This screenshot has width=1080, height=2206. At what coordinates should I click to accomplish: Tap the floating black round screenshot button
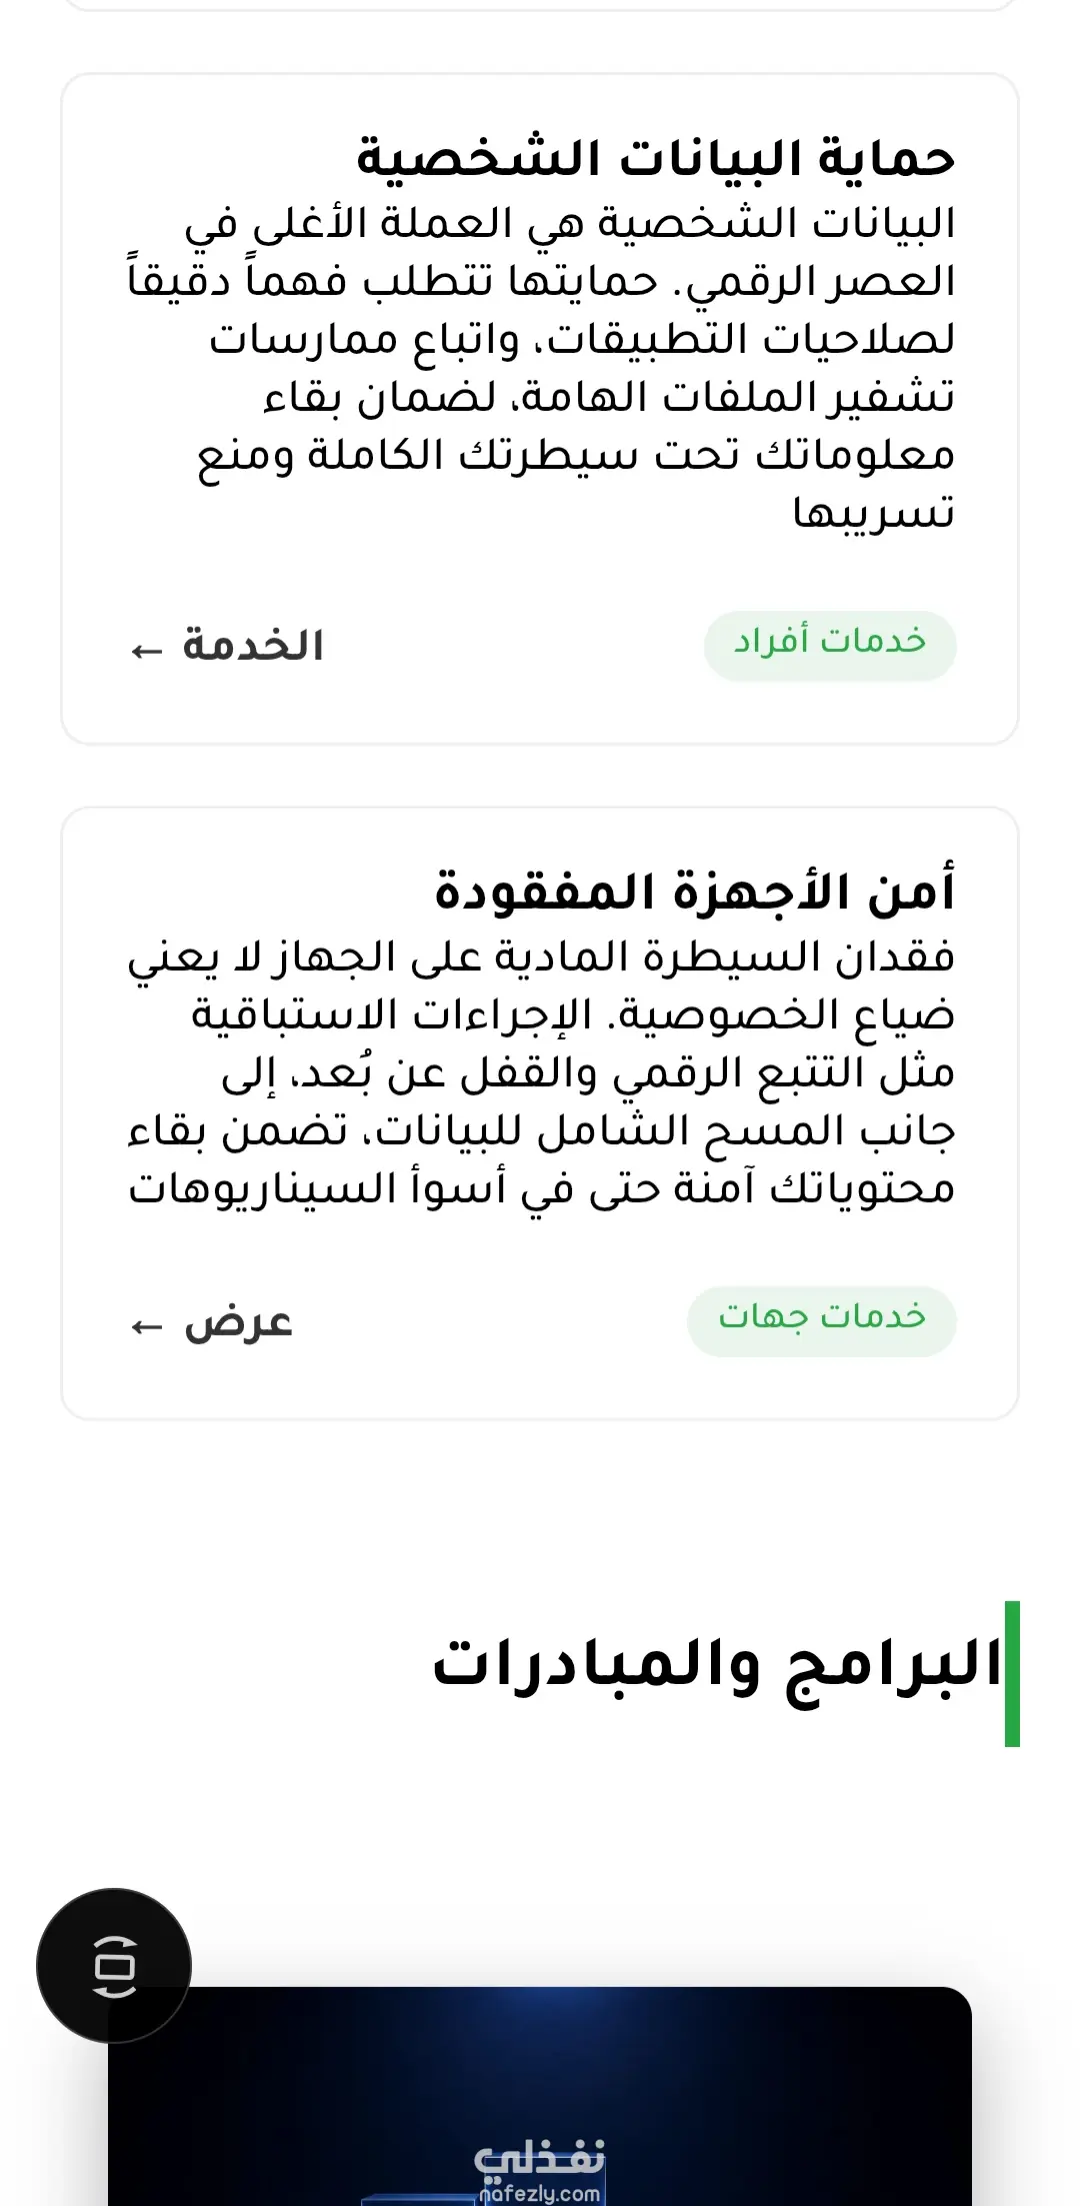point(114,1966)
